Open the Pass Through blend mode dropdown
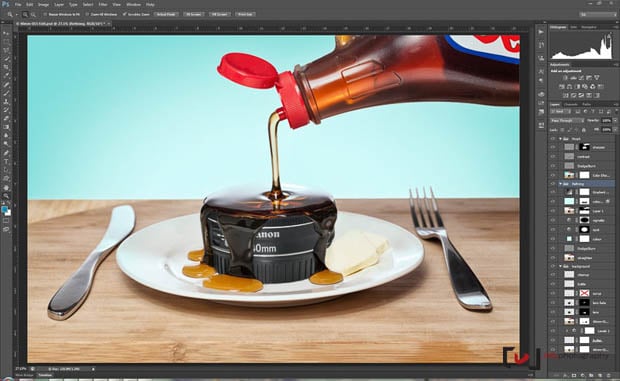 pos(567,120)
